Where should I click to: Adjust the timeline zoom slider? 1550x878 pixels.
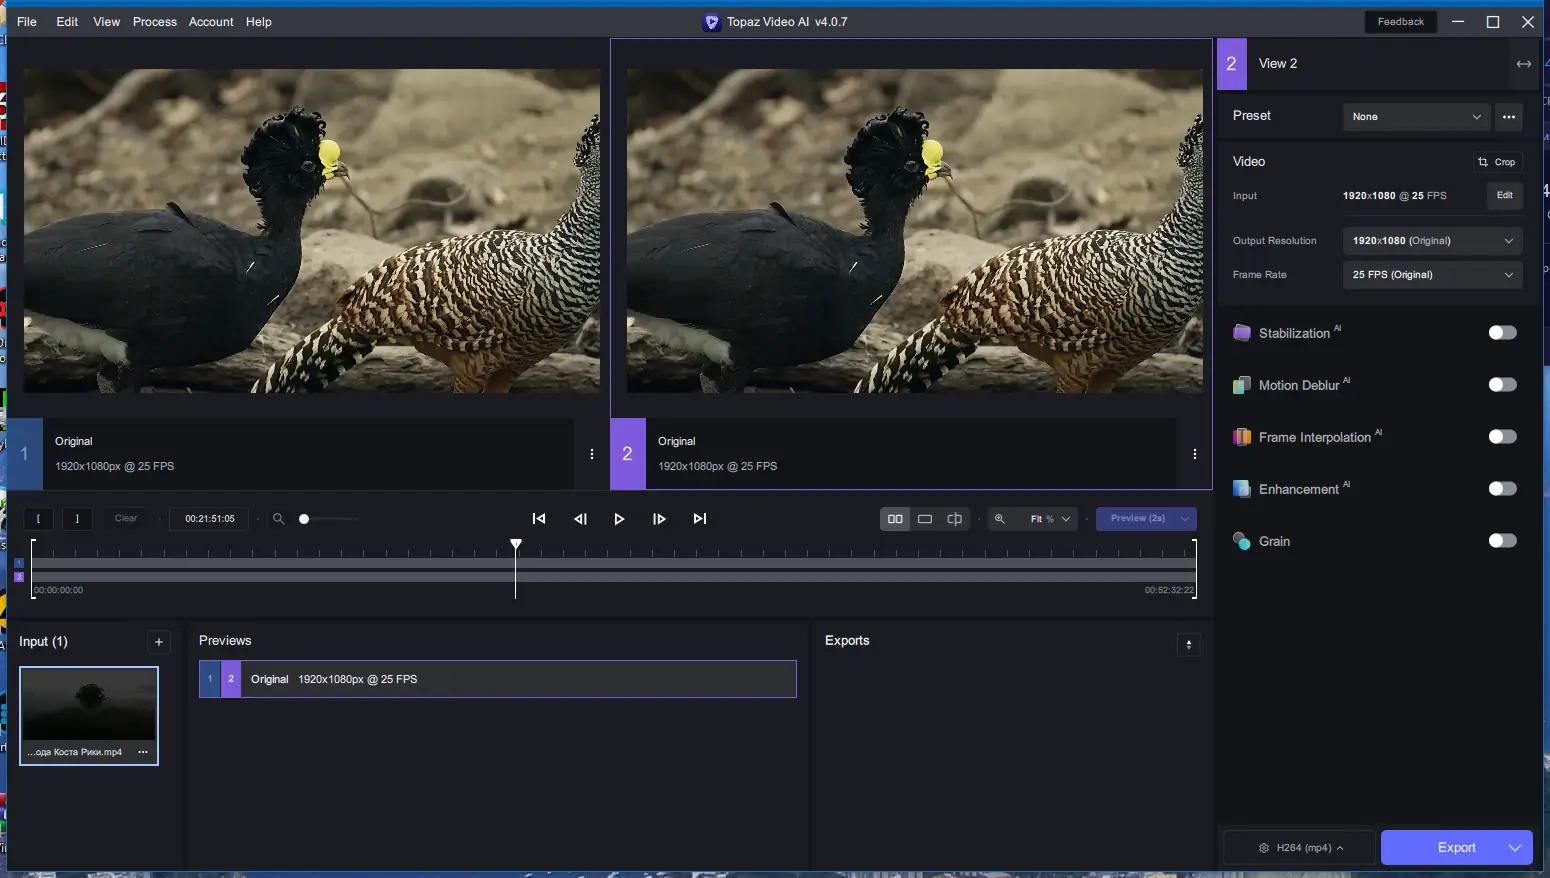[x=304, y=519]
